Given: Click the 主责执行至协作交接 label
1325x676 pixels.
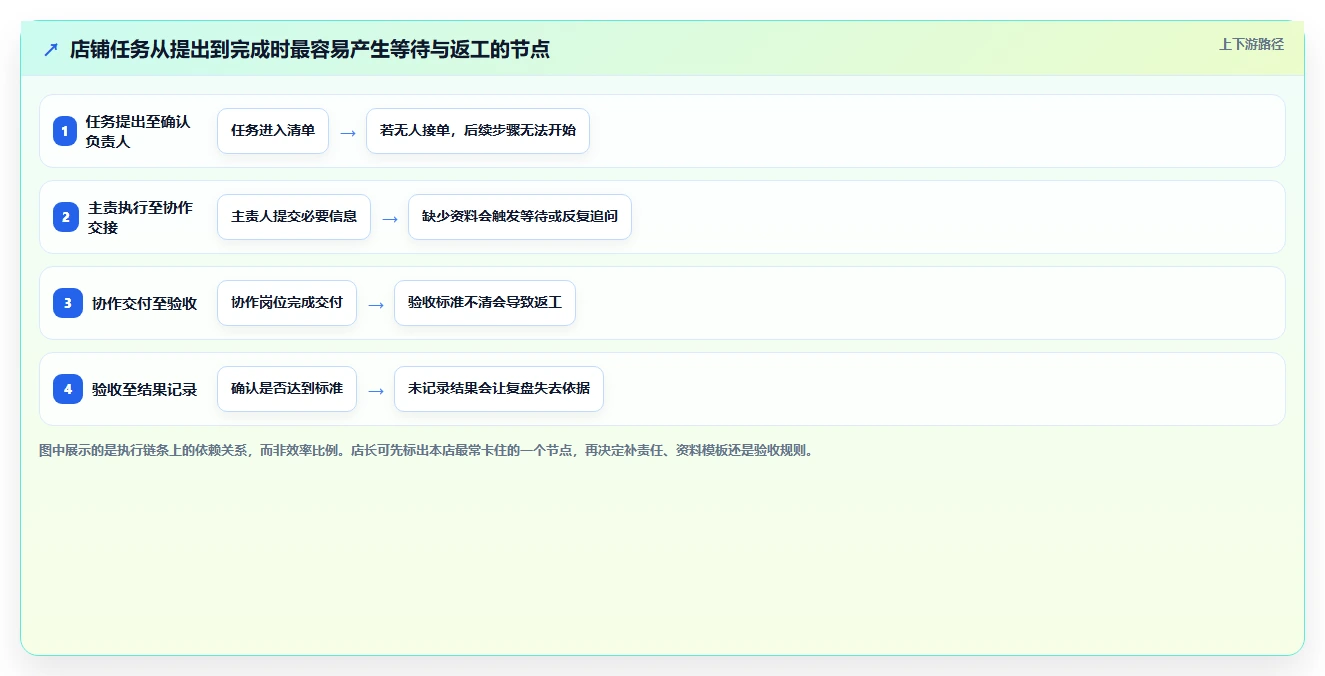Looking at the screenshot, I should [x=141, y=217].
